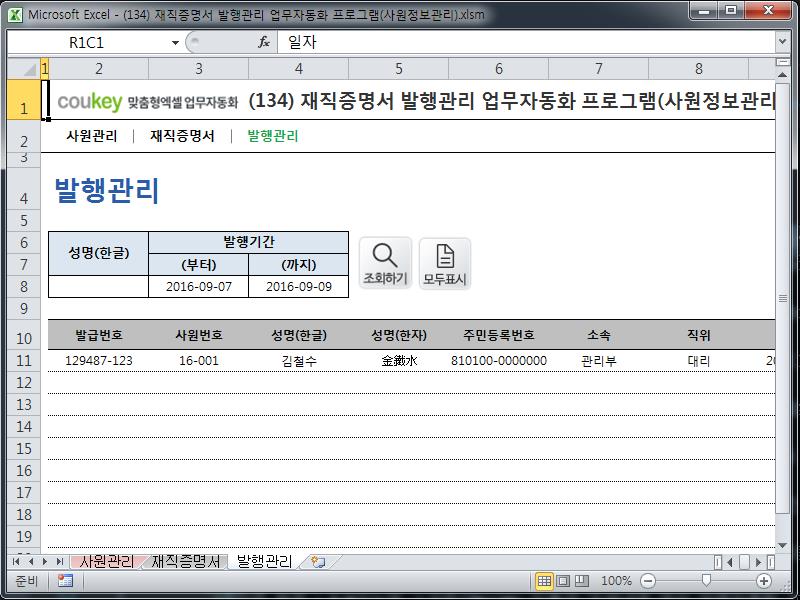This screenshot has width=800, height=600.
Task: Click the (까지) header cell
Action: pos(298,264)
